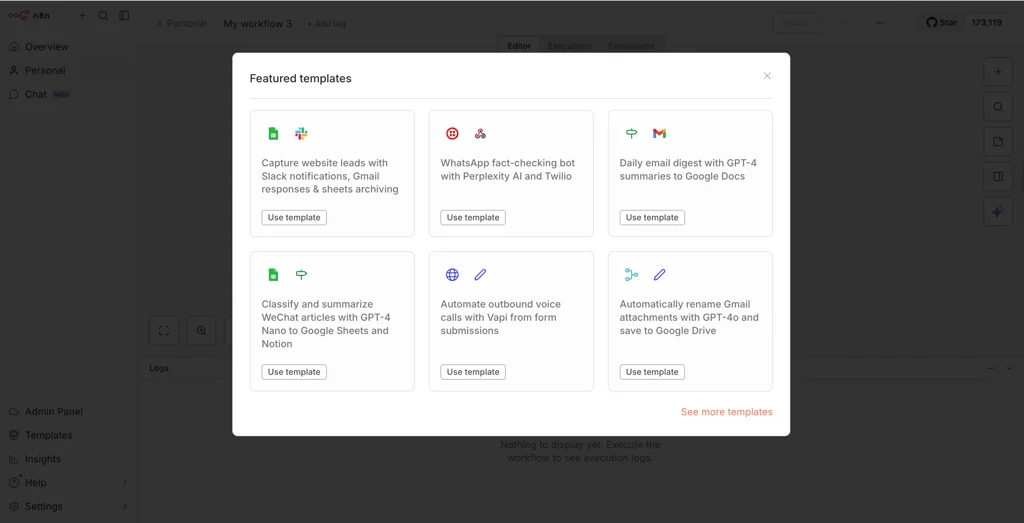The height and width of the screenshot is (523, 1024).
Task: Use the Classify WeChat articles template
Action: coord(294,372)
